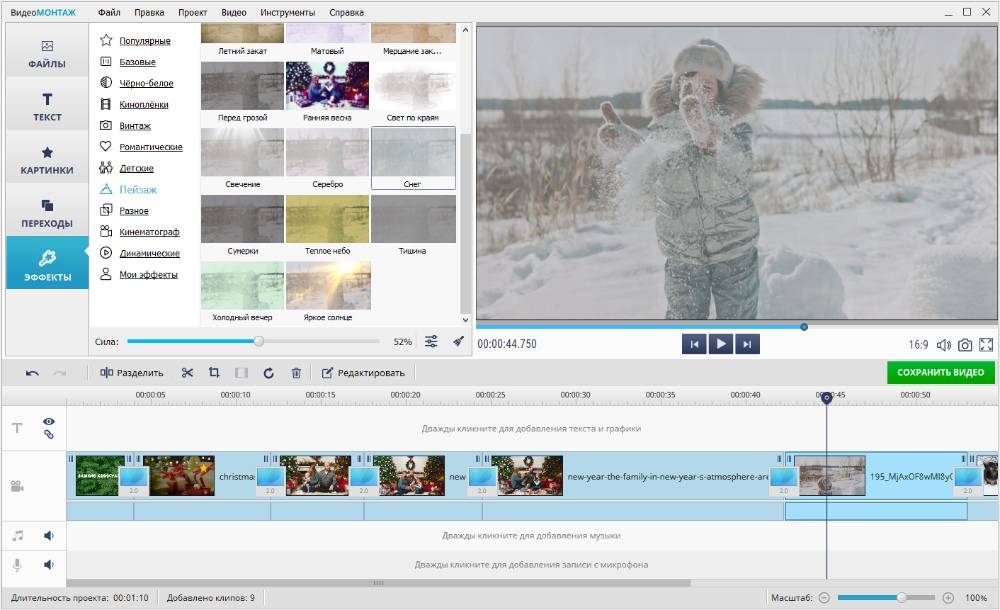1000x610 pixels.
Task: Open effect settings sliders icon
Action: pyautogui.click(x=431, y=341)
